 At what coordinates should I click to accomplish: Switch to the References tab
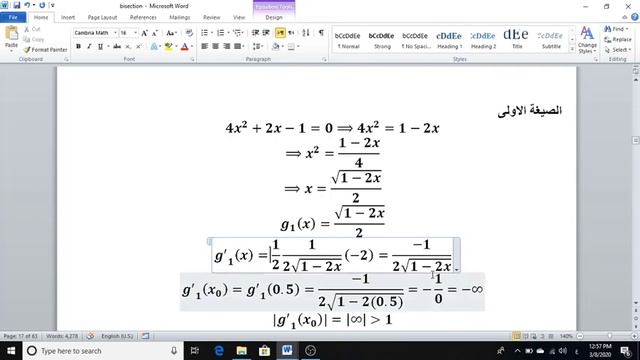click(143, 17)
